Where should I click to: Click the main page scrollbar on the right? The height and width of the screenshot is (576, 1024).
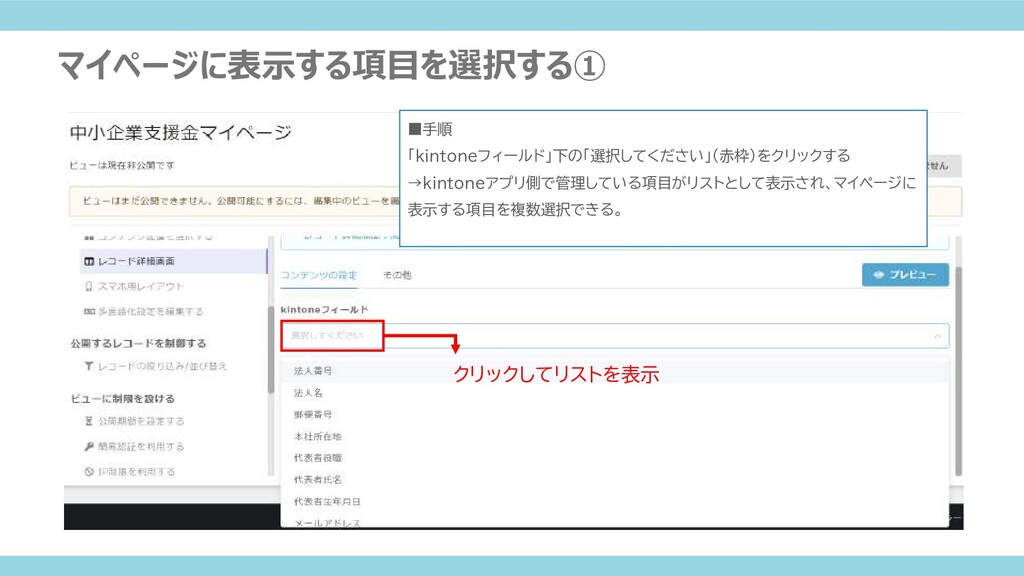coord(958,371)
